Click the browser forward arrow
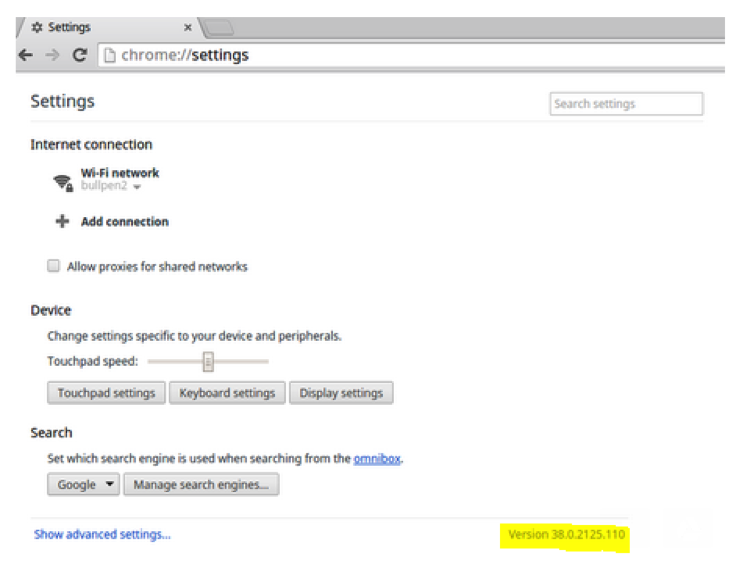Viewport: 746px width, 577px height. [53, 55]
